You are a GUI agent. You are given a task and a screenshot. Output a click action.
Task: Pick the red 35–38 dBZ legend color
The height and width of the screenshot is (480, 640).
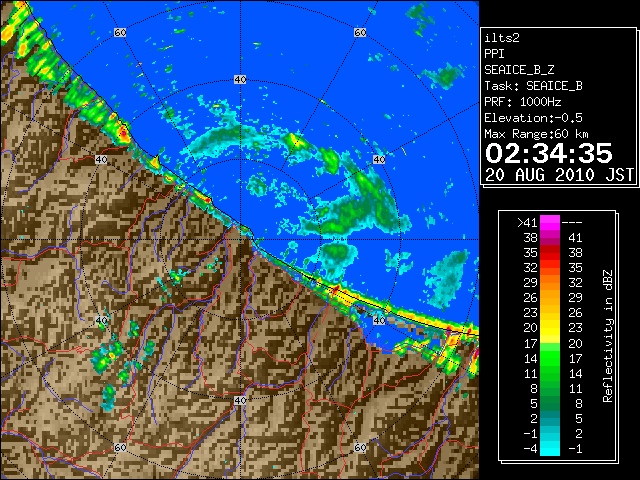tap(550, 253)
